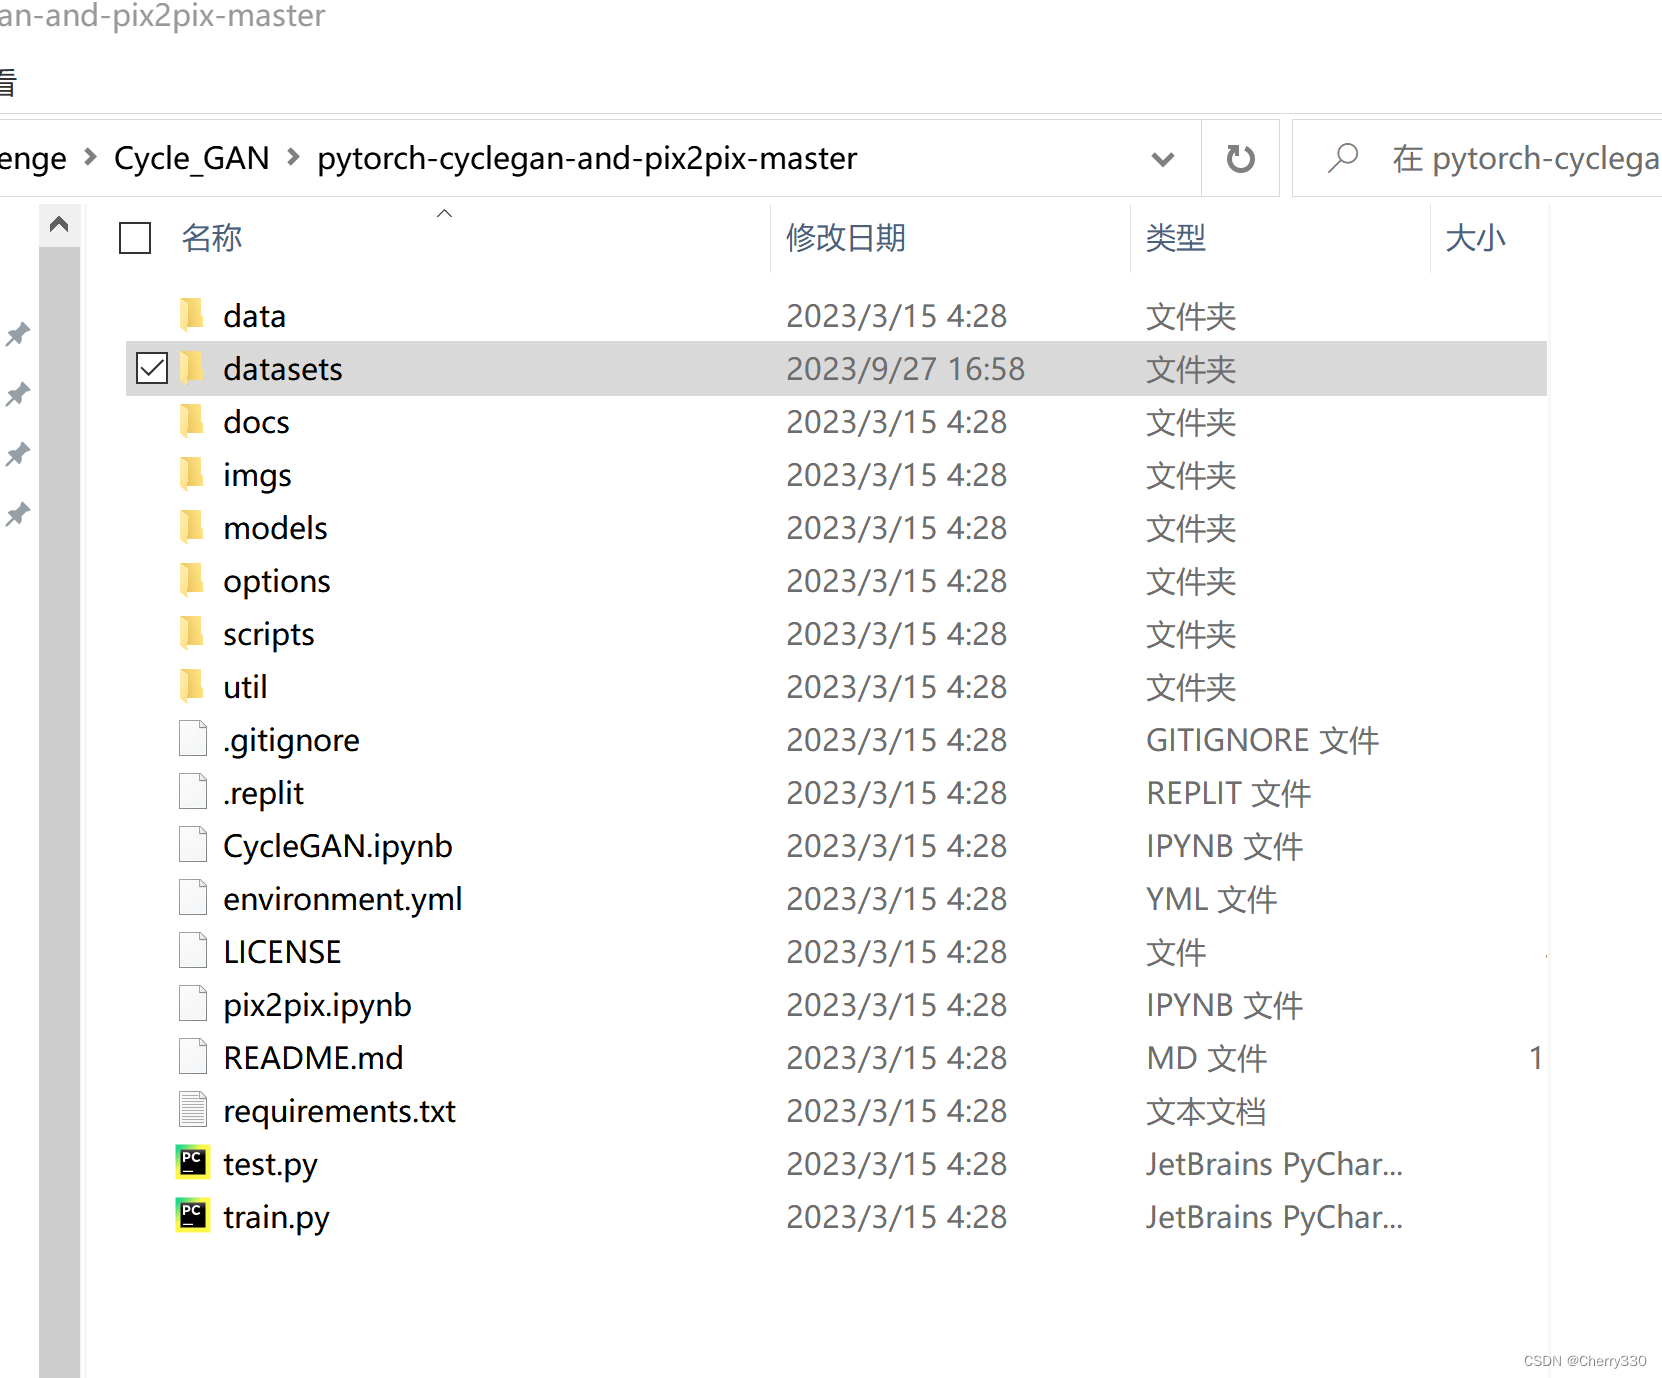Viewport: 1662px width, 1378px height.
Task: Click the PyCharm icon of train.py
Action: 193,1216
